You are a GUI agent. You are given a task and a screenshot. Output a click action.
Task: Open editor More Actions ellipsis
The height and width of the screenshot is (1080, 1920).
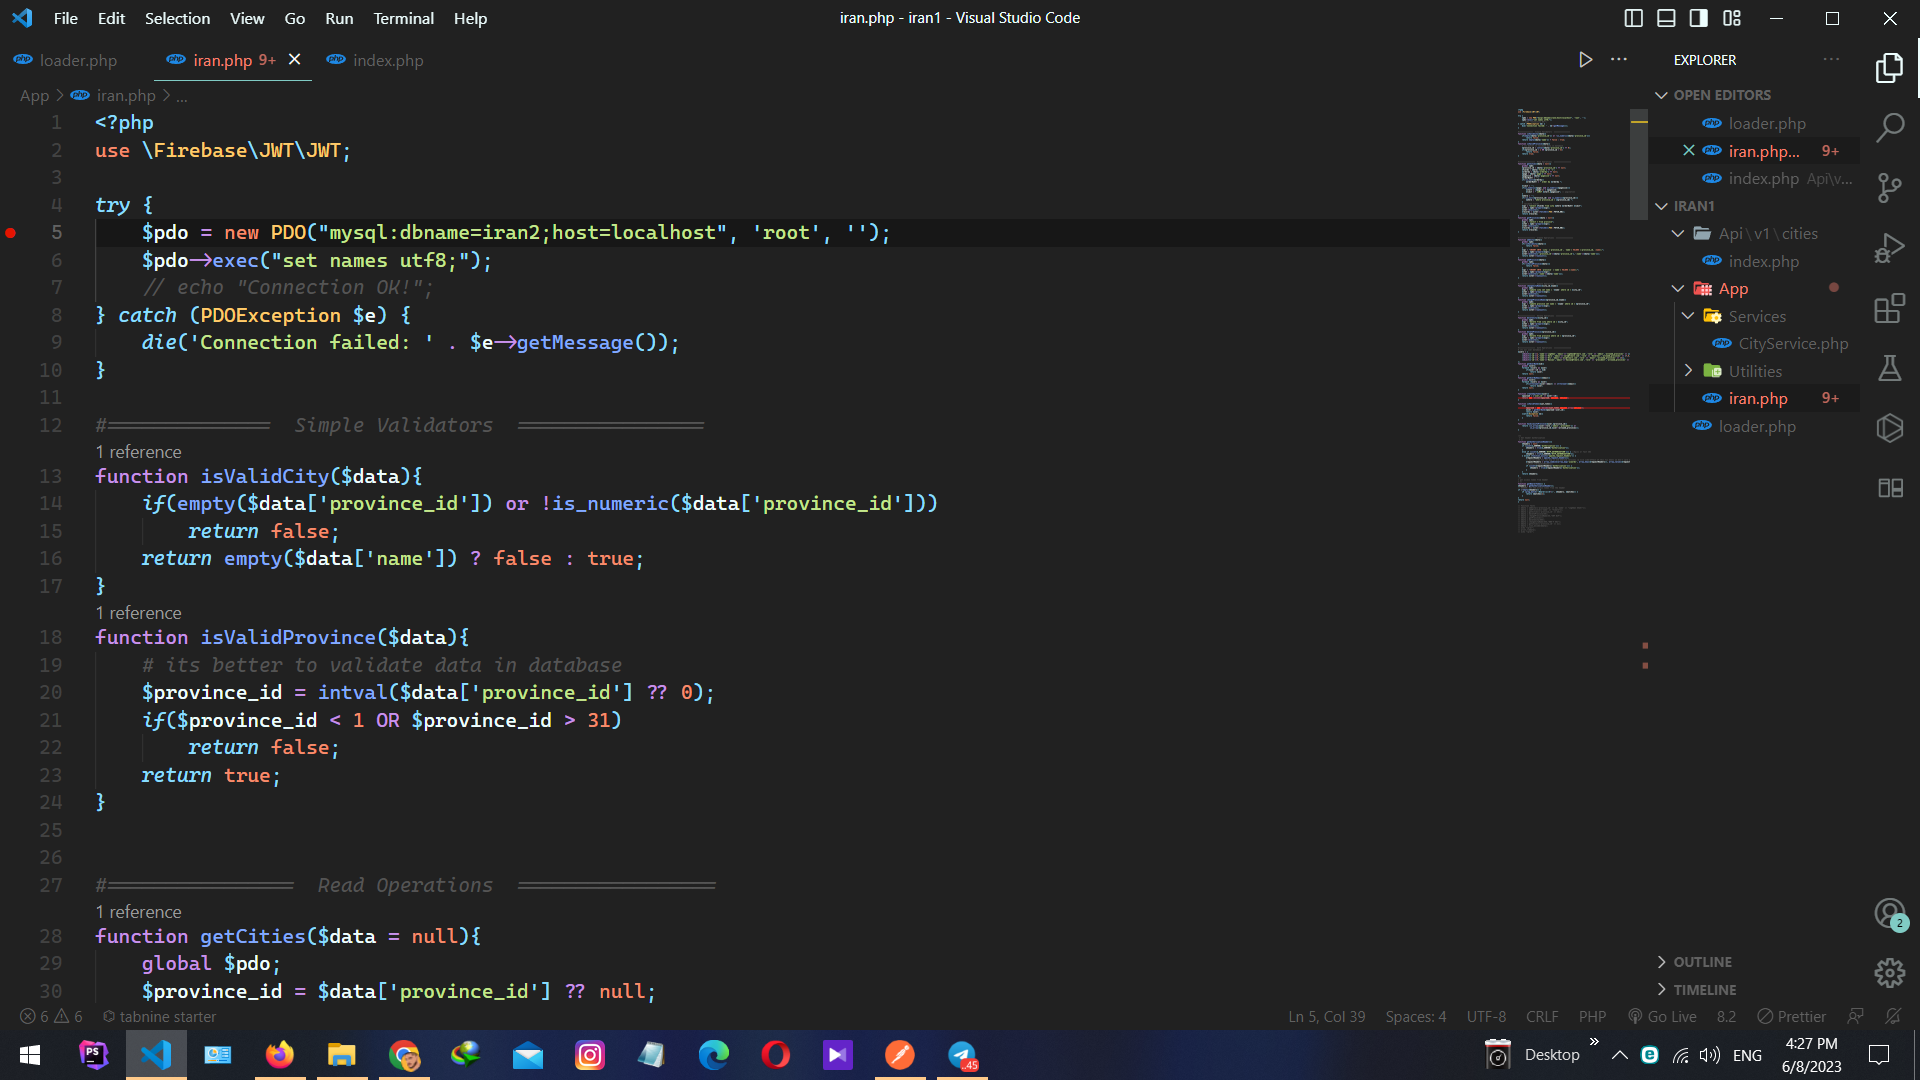(x=1619, y=60)
